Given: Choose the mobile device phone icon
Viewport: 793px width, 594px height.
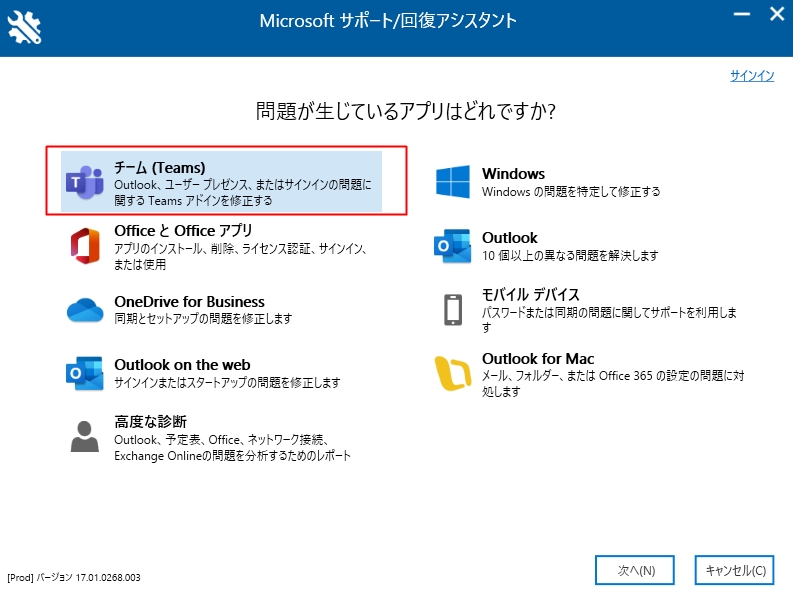Looking at the screenshot, I should [x=453, y=309].
